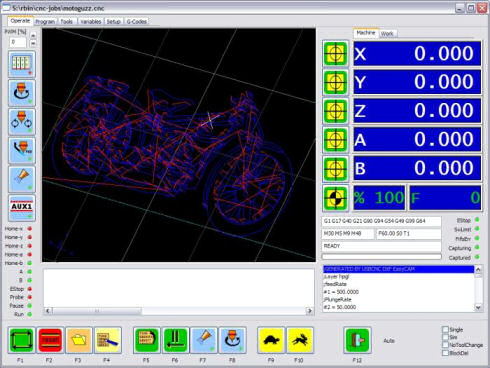The image size is (490, 368).
Task: Open a job file with the F3 folder icon
Action: tap(79, 340)
